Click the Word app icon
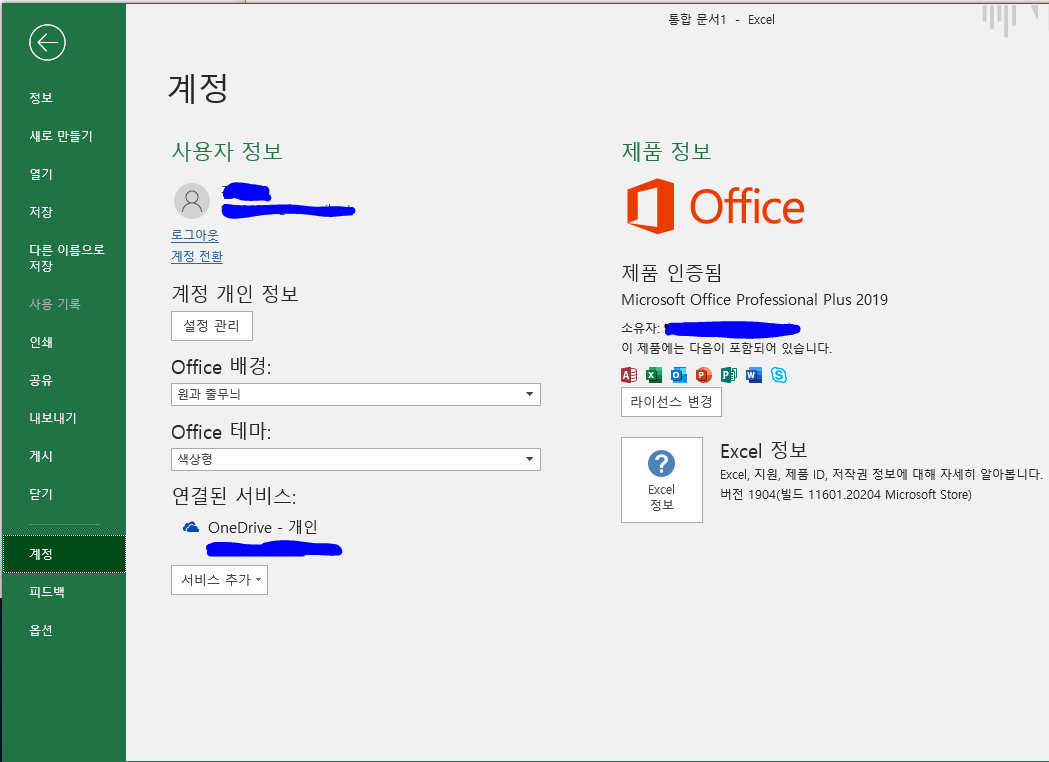The image size is (1049, 762). (x=753, y=375)
